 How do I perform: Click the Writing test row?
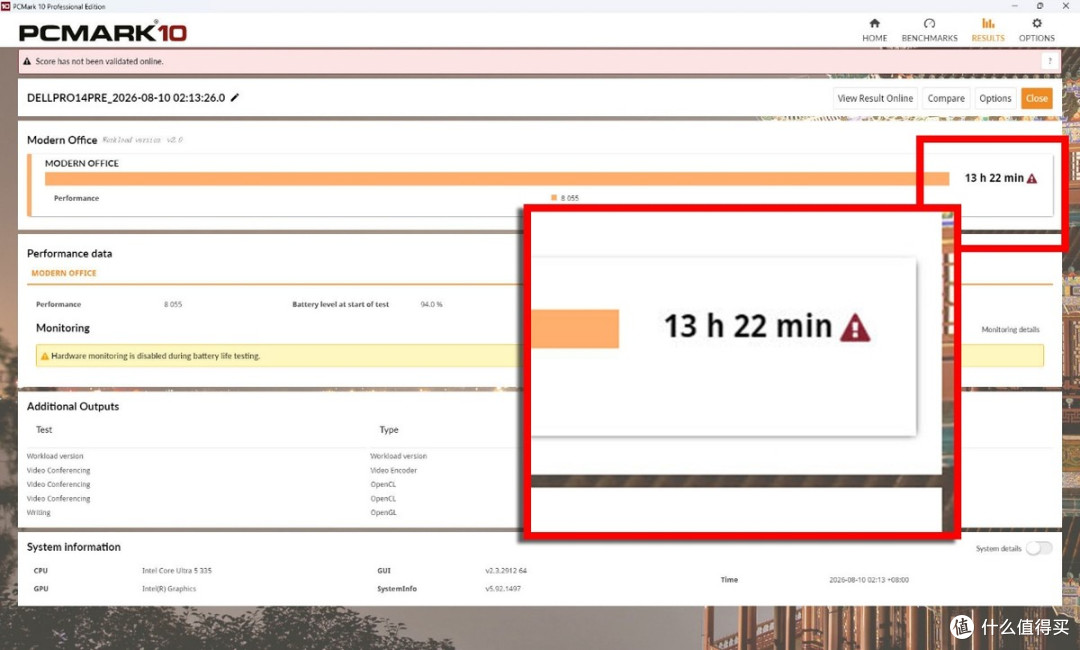point(39,513)
